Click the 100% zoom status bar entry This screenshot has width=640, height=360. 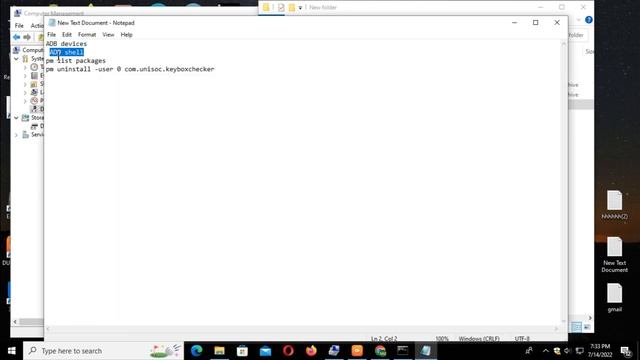tap(442, 339)
